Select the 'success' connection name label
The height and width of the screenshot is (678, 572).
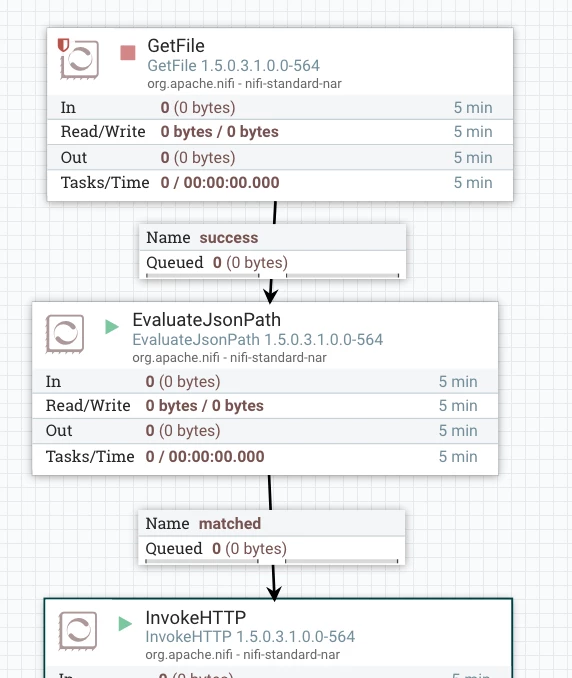[x=229, y=238]
